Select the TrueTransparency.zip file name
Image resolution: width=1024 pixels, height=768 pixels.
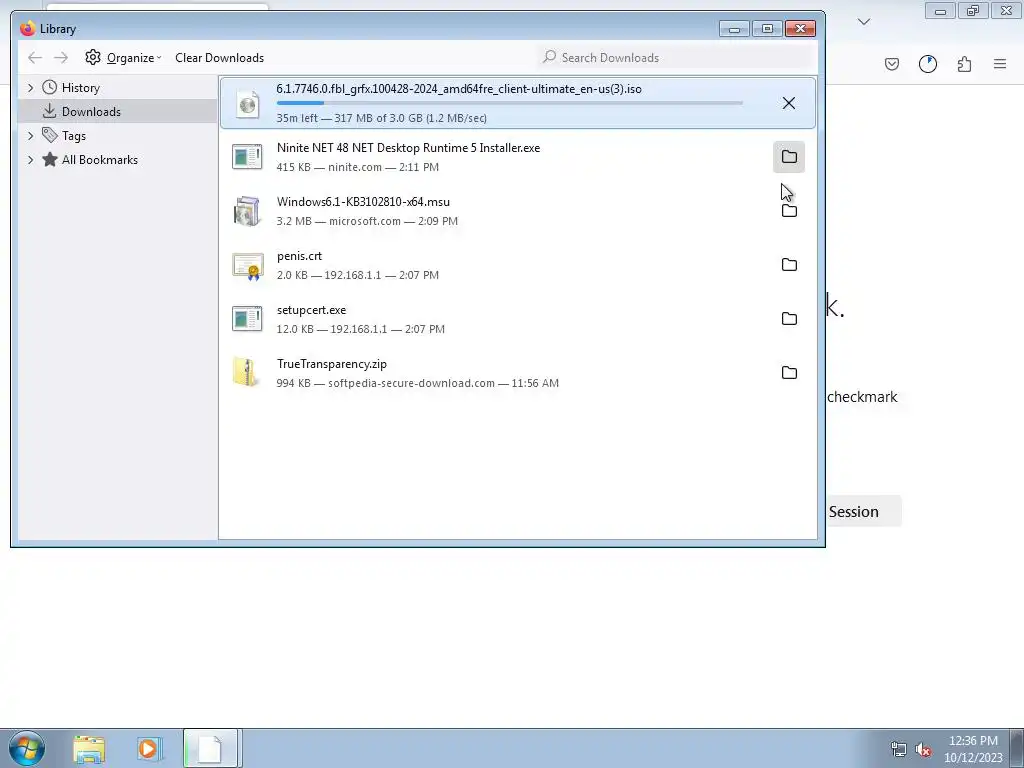click(x=332, y=364)
